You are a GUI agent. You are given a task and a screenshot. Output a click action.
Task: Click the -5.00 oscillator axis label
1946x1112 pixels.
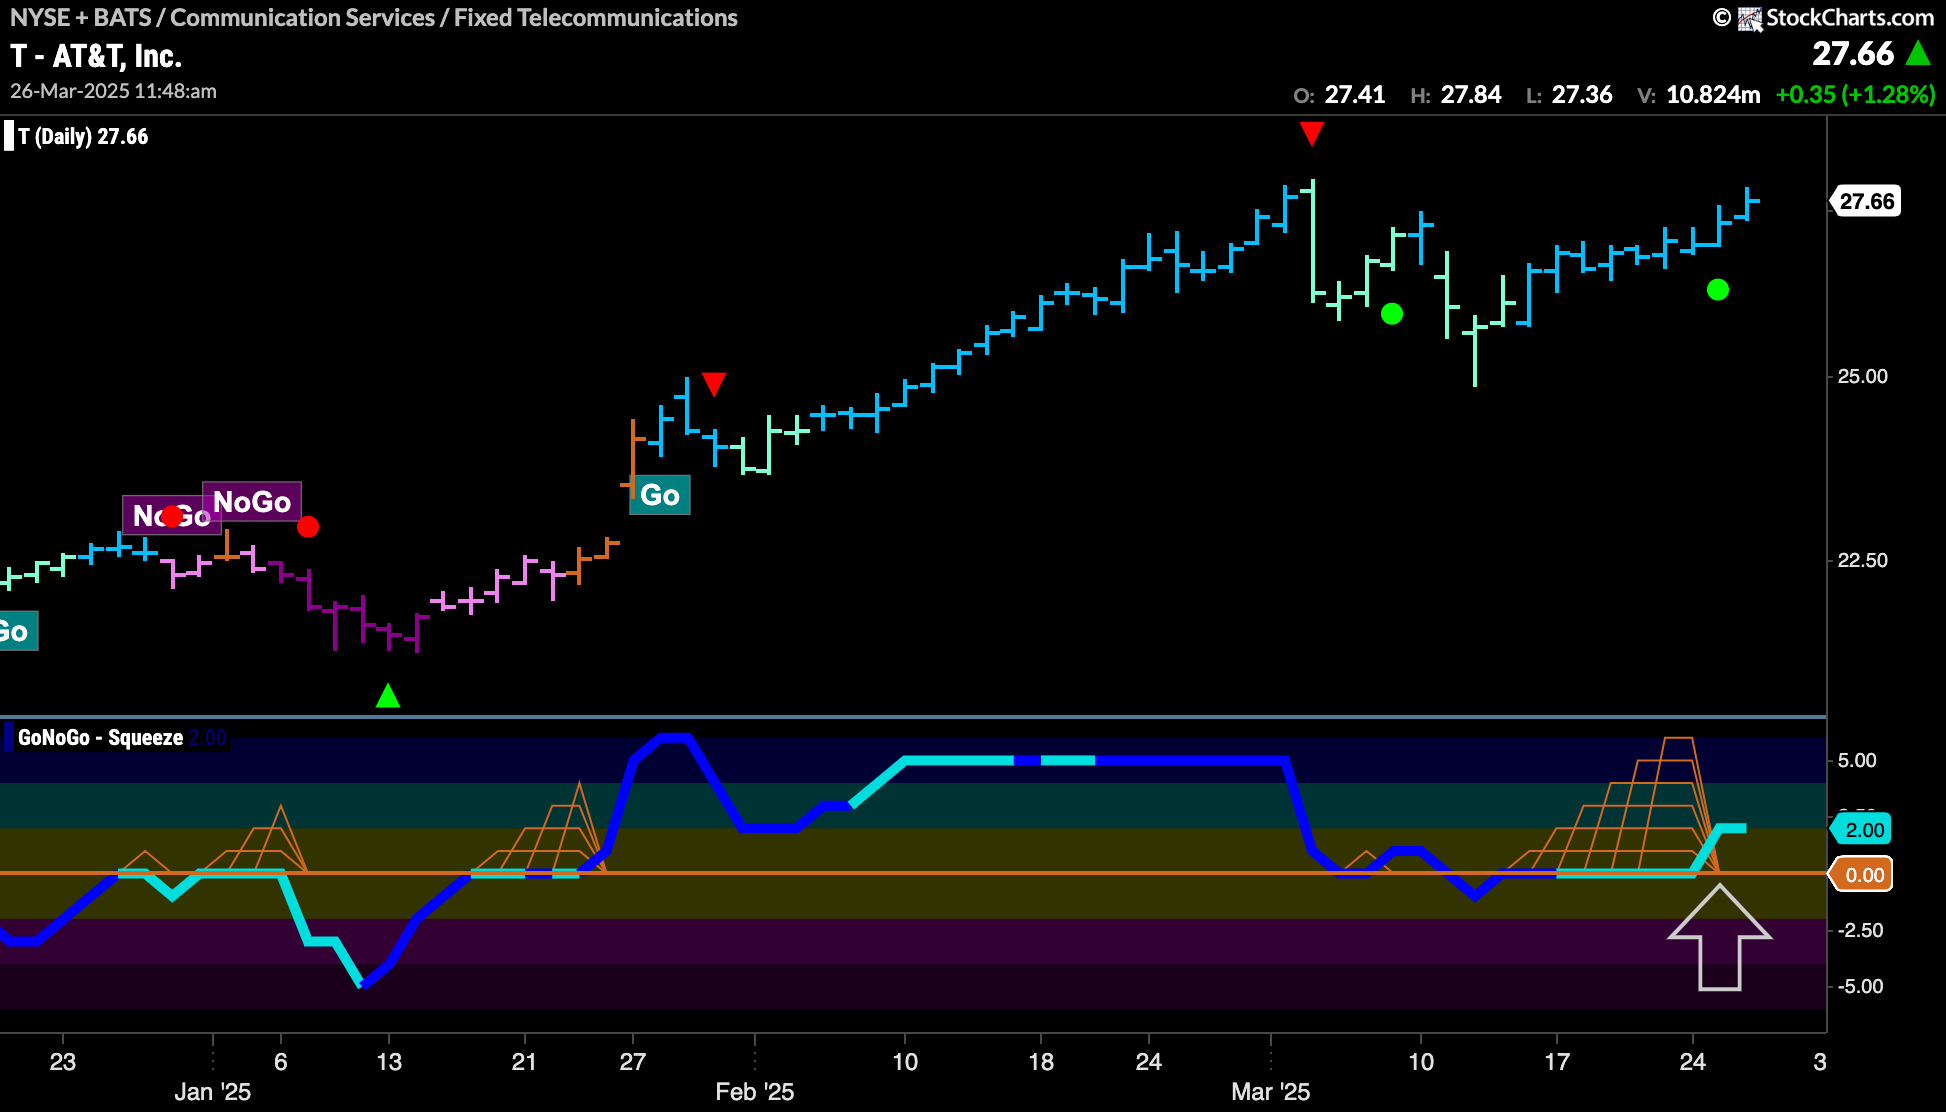click(x=1860, y=987)
